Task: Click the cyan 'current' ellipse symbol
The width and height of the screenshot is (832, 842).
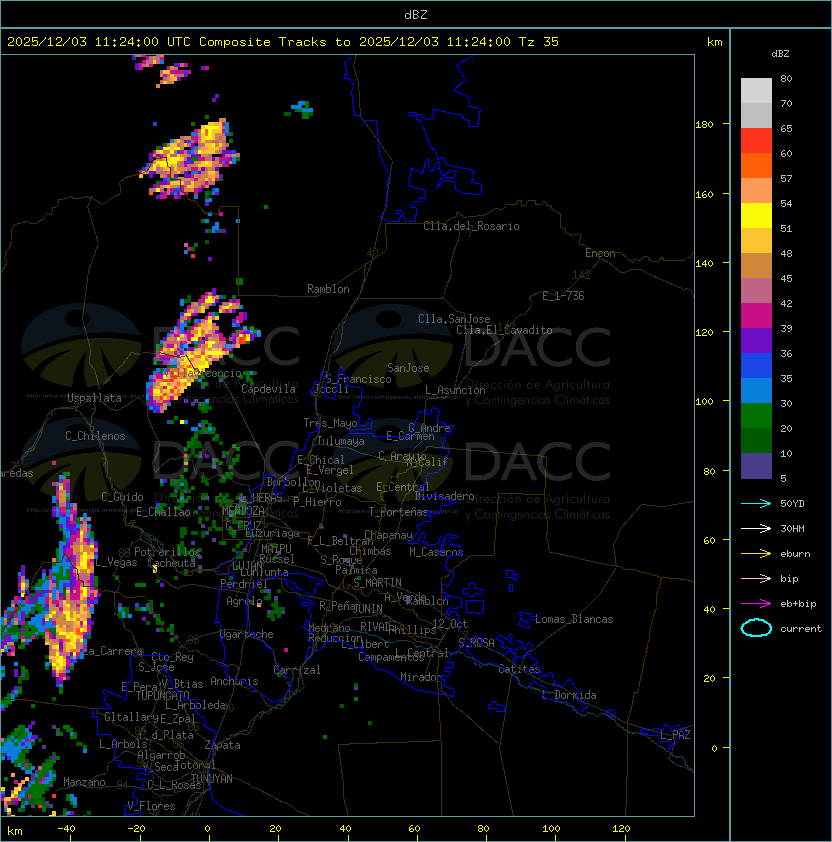Action: (x=756, y=628)
